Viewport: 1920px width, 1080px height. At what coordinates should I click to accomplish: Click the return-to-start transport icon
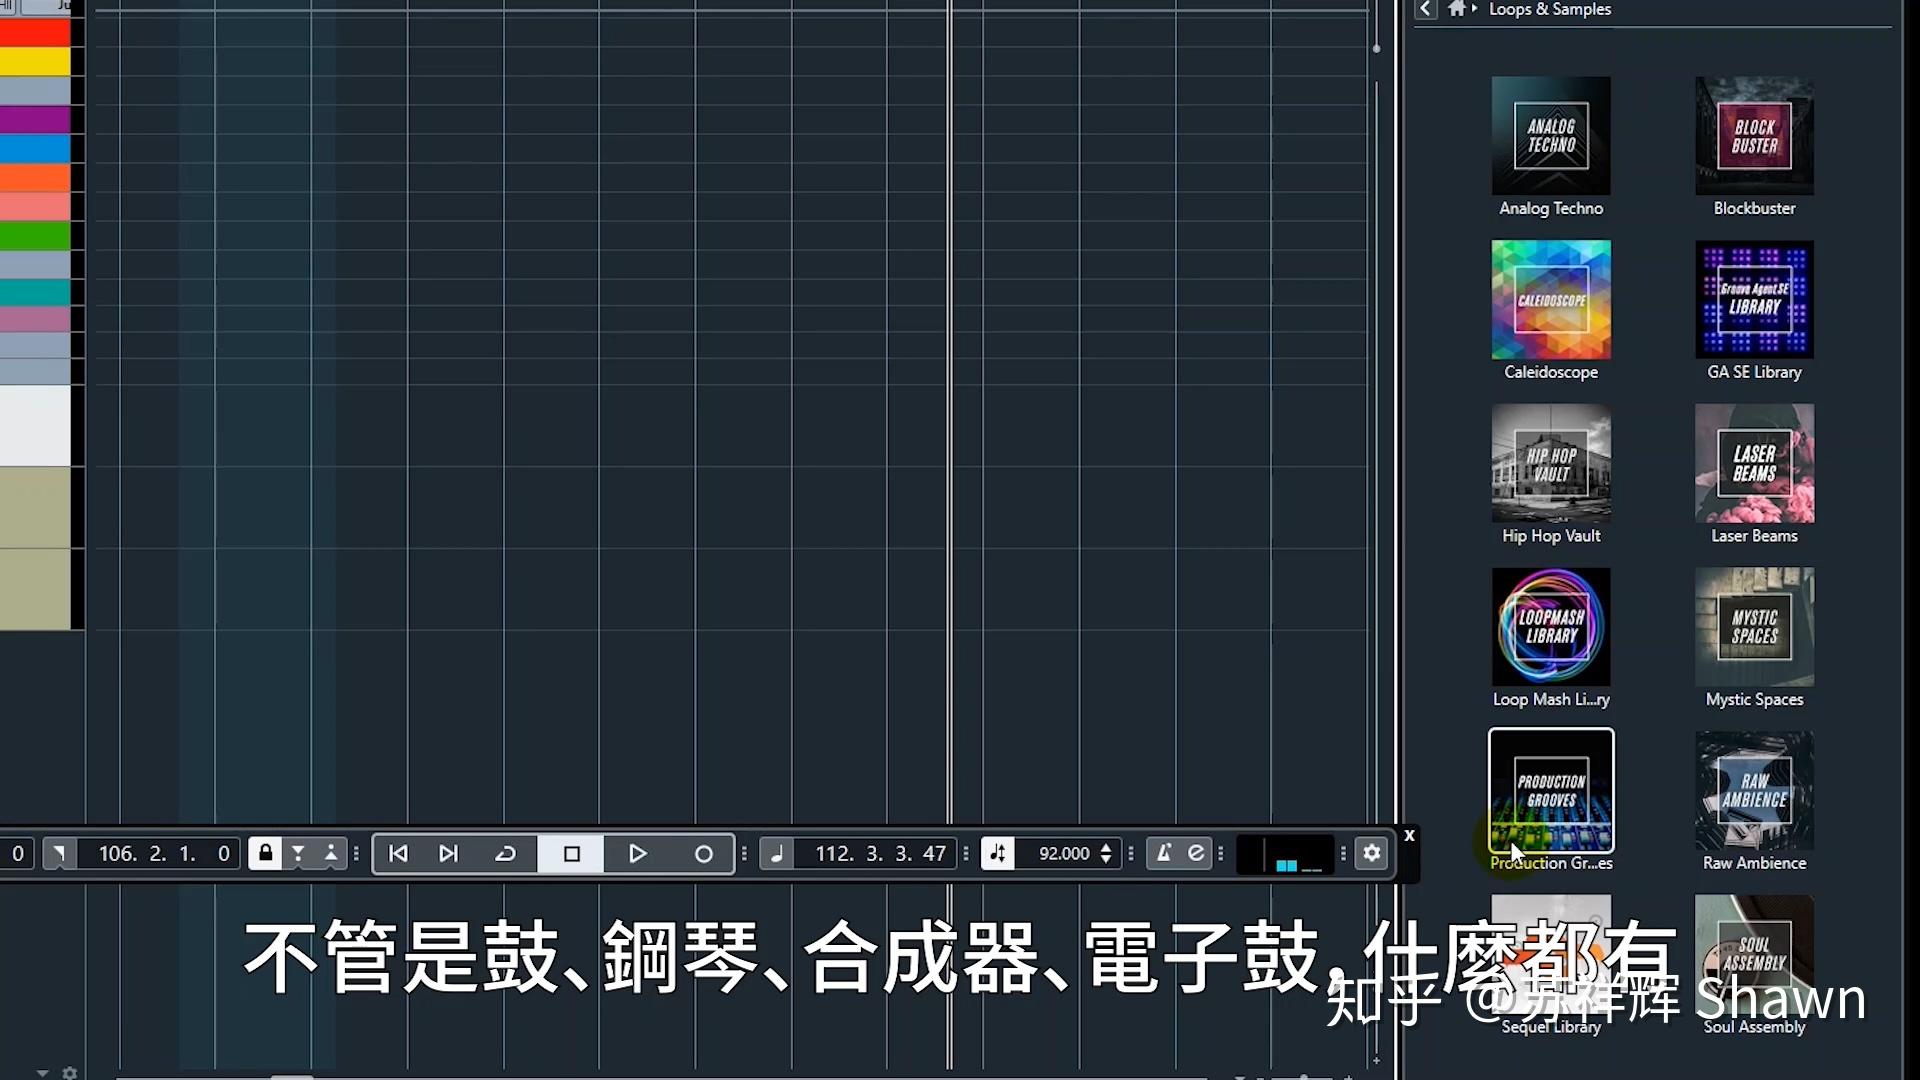tap(398, 853)
